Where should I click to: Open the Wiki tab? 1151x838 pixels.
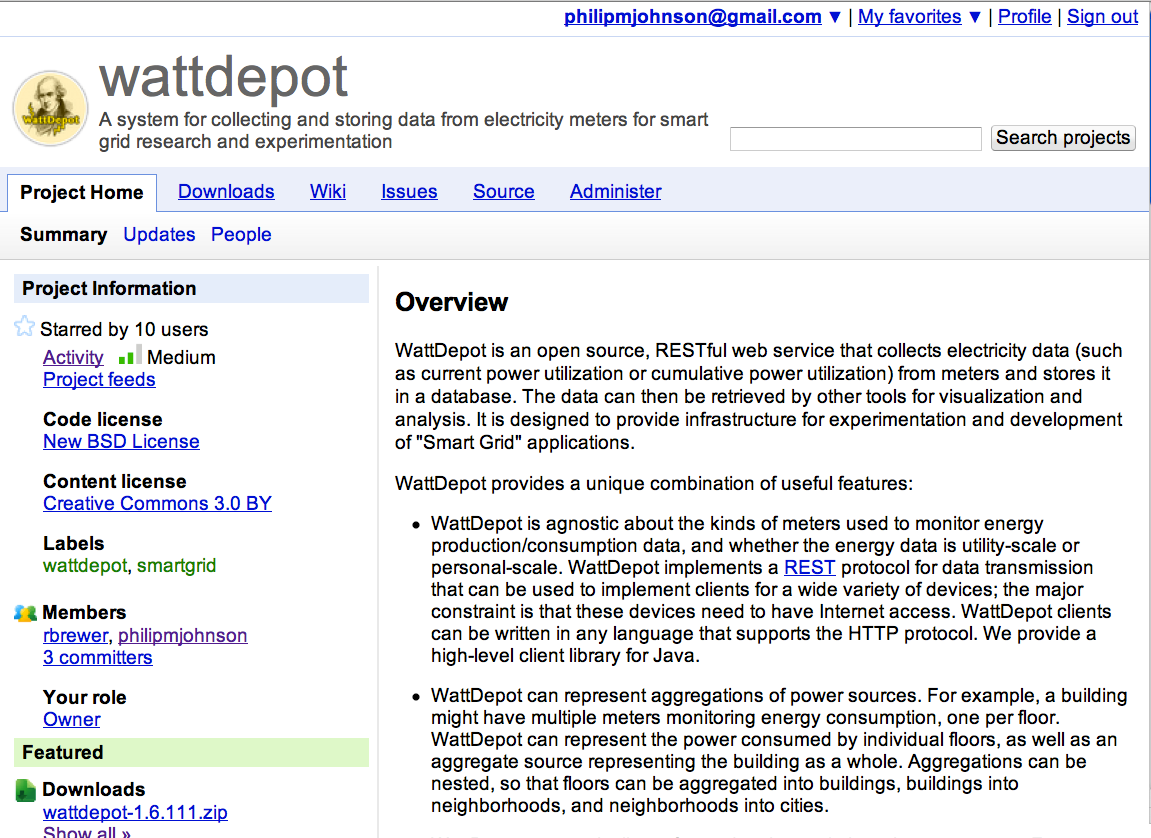[328, 192]
